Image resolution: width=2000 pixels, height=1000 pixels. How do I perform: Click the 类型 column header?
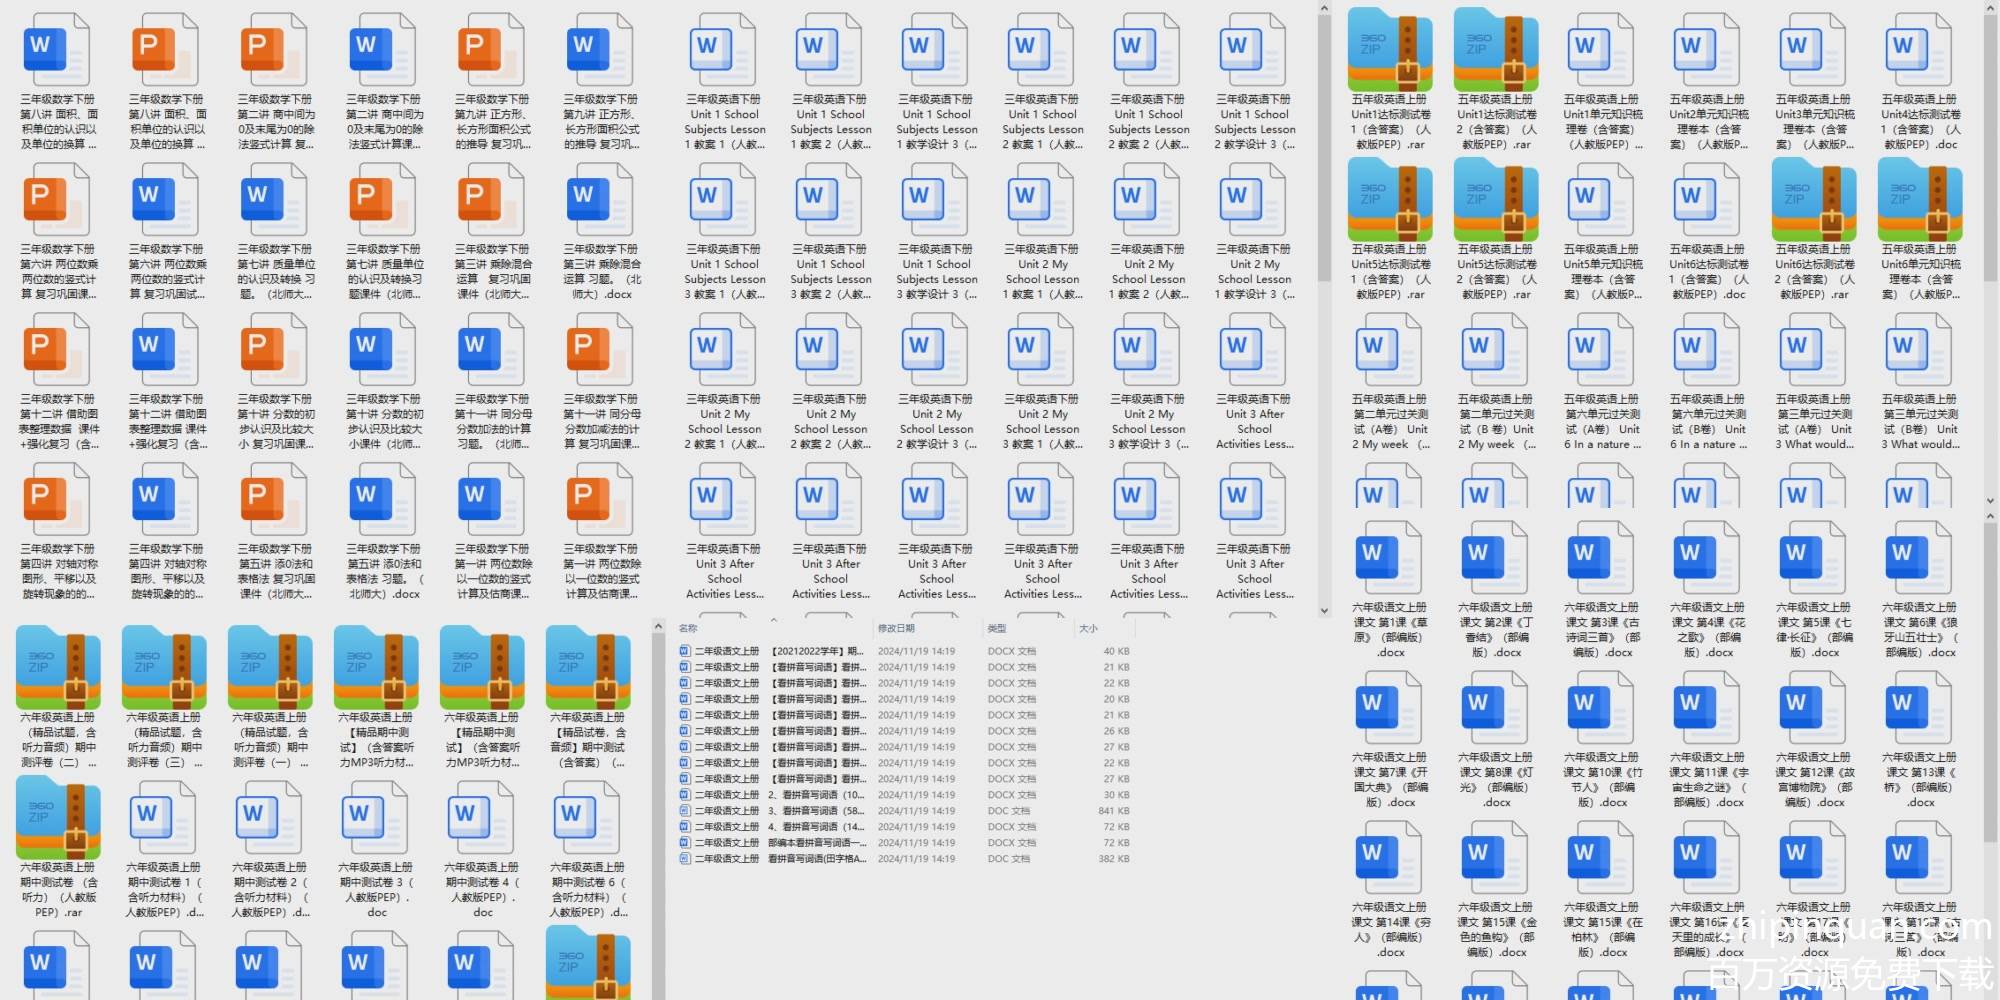(x=997, y=628)
